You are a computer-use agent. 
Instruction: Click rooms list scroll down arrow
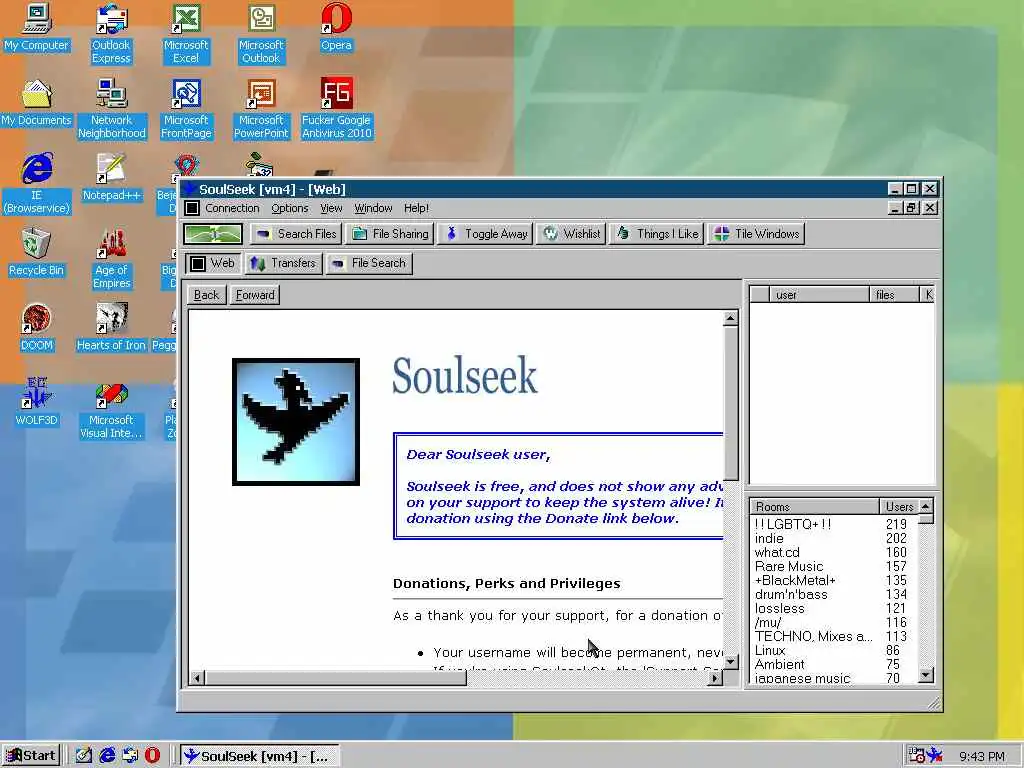point(925,675)
